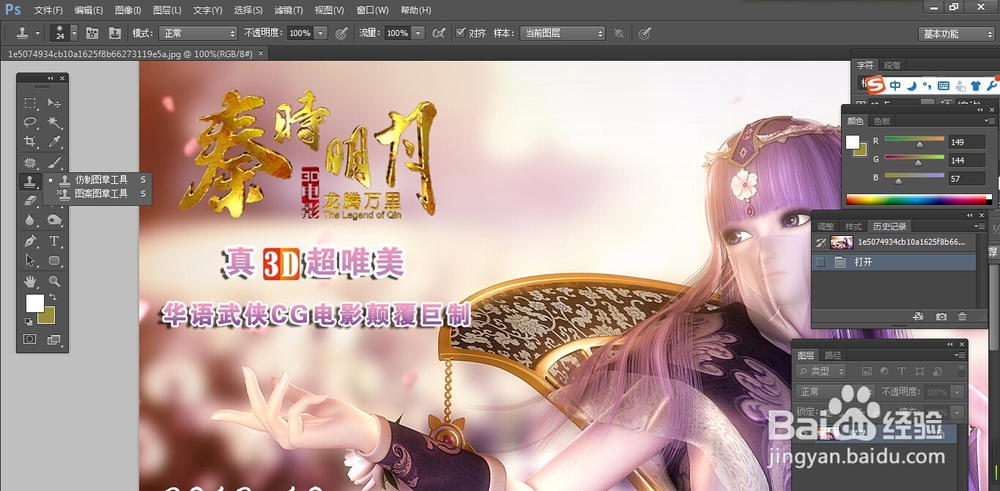
Task: Choose 图案图章工具 from flyout
Action: tap(102, 193)
